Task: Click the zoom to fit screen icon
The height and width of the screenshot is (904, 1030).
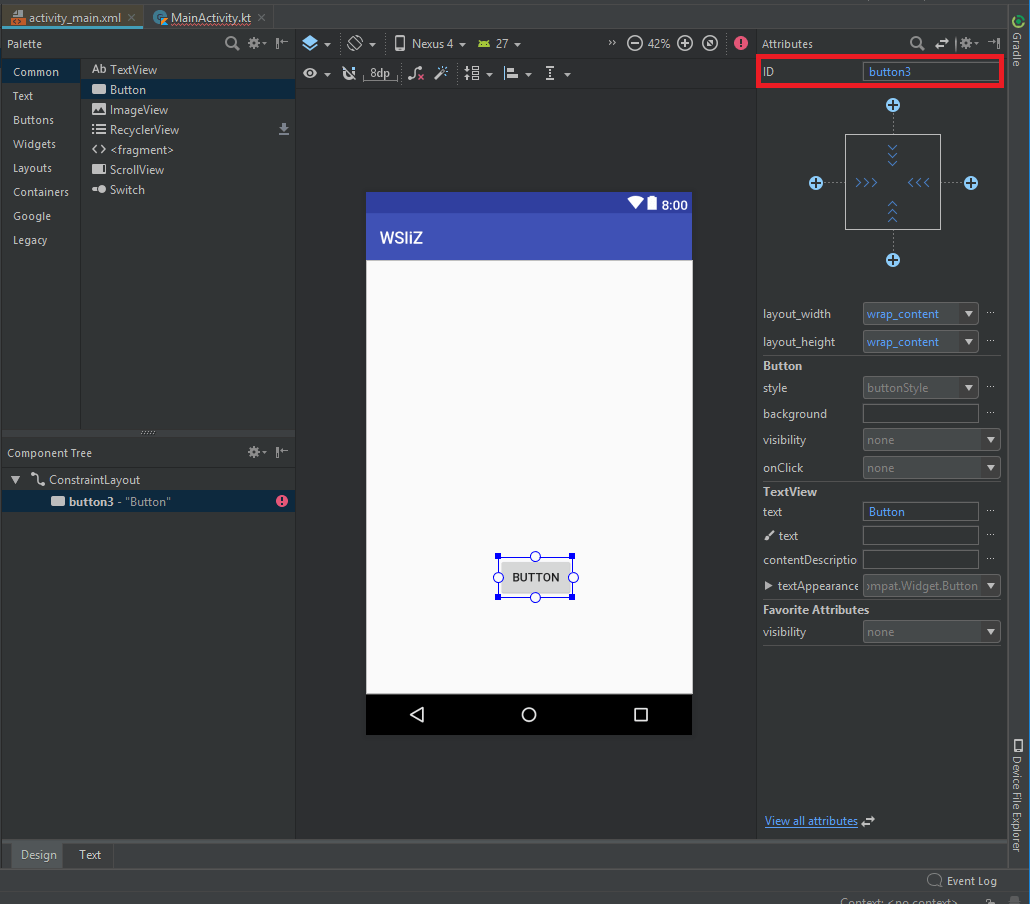Action: 710,43
